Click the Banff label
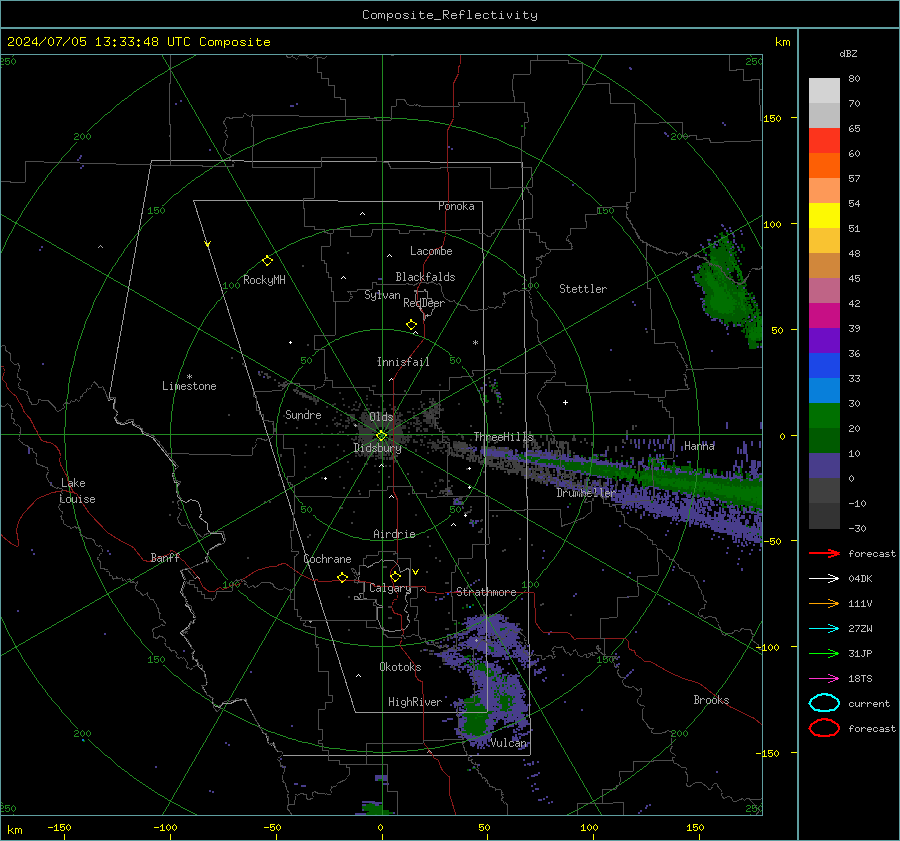Image resolution: width=900 pixels, height=841 pixels. point(165,557)
